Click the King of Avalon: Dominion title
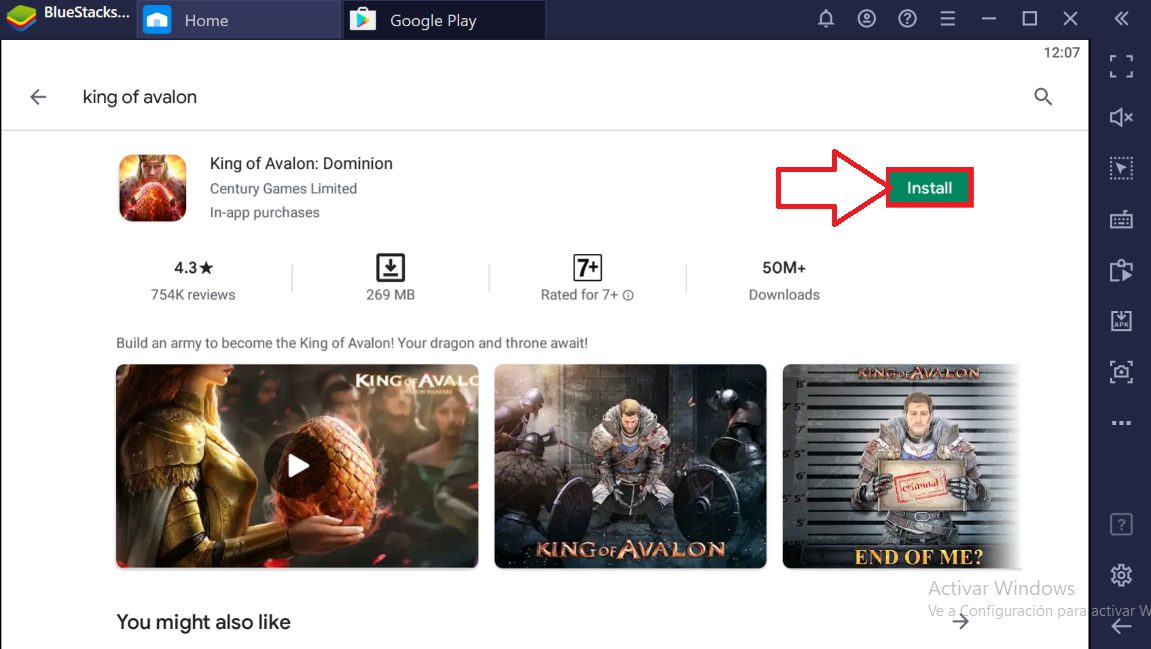The image size is (1151, 649). (x=301, y=163)
